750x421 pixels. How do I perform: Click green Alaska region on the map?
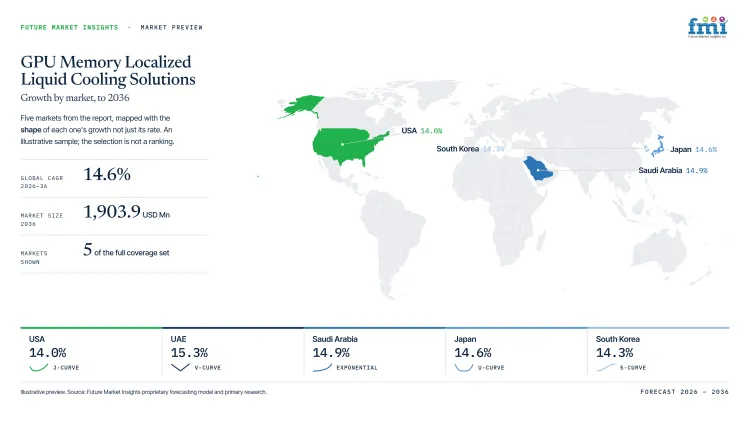(x=301, y=106)
